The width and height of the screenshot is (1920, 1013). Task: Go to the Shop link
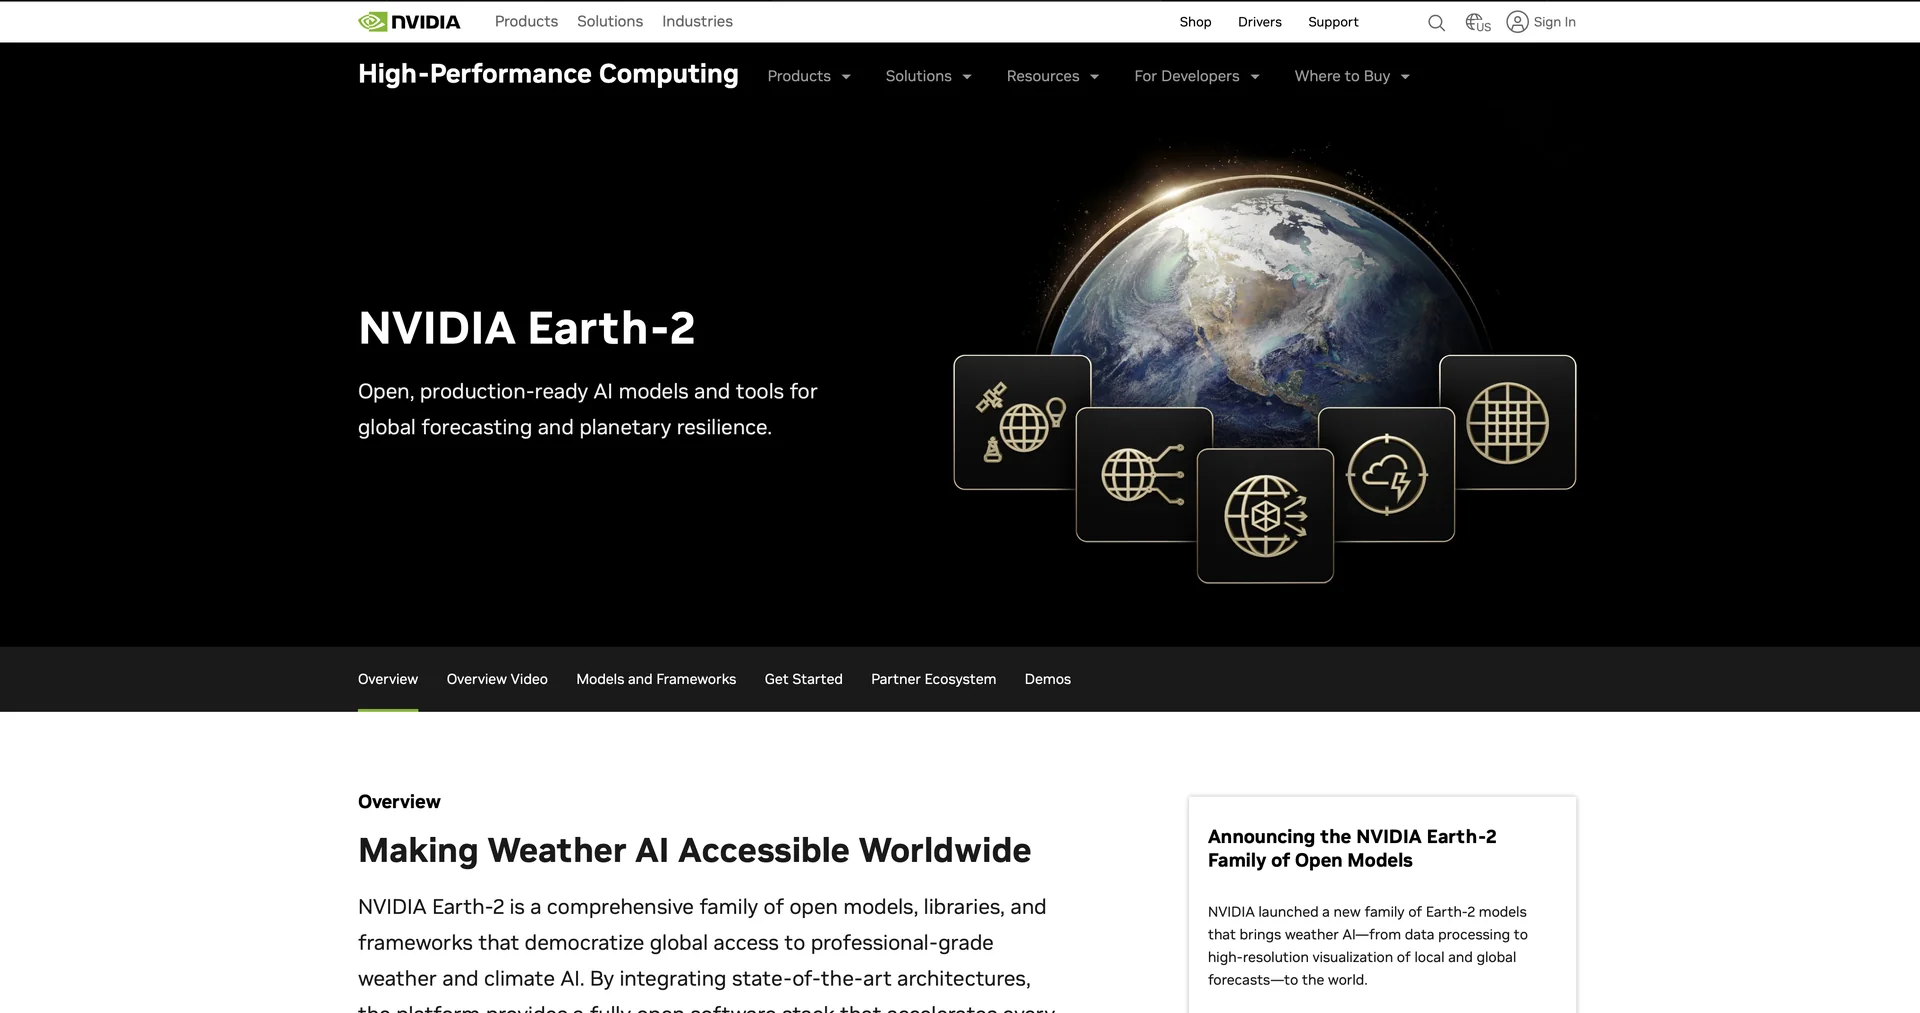click(1195, 22)
